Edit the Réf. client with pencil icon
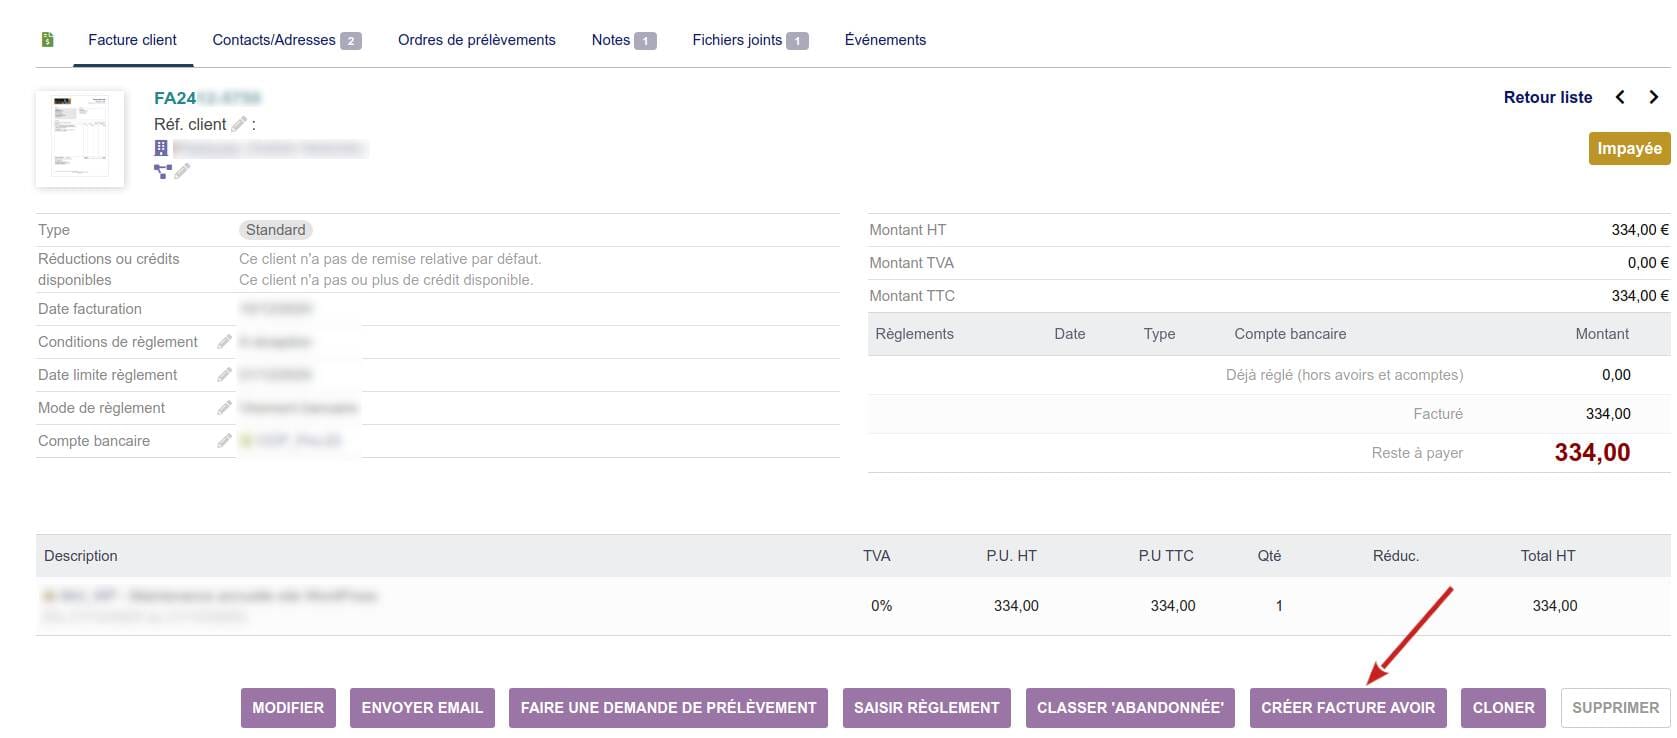This screenshot has width=1677, height=738. pyautogui.click(x=238, y=124)
